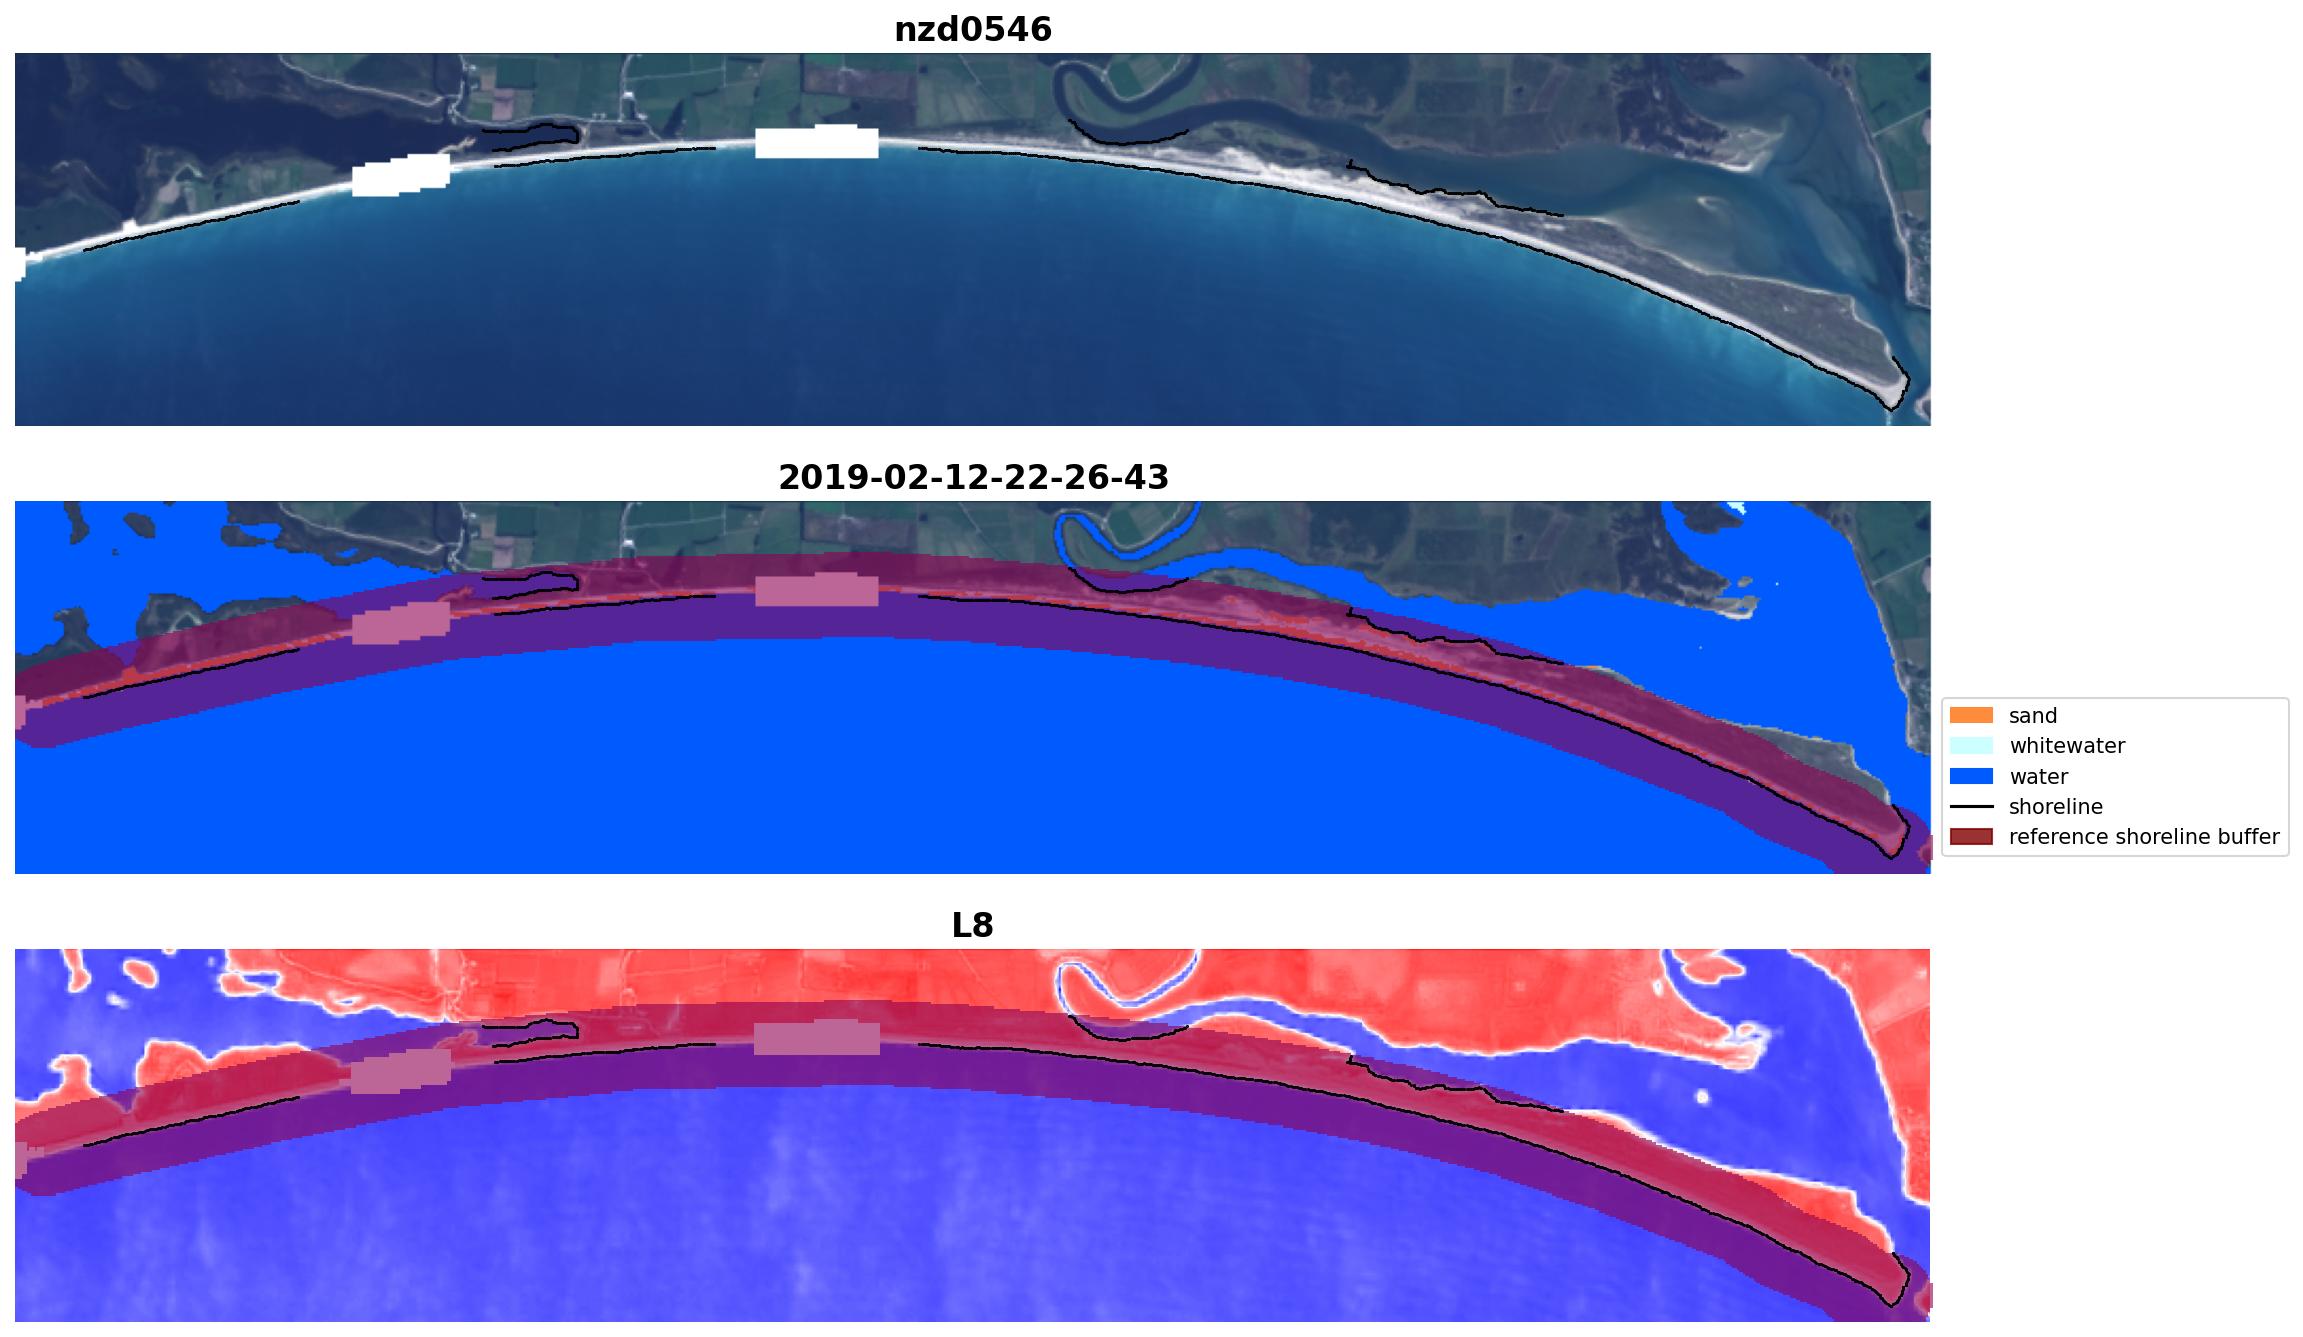Click the dark red buffer legend swatch
The width and height of the screenshot is (2303, 1337).
tap(1970, 837)
